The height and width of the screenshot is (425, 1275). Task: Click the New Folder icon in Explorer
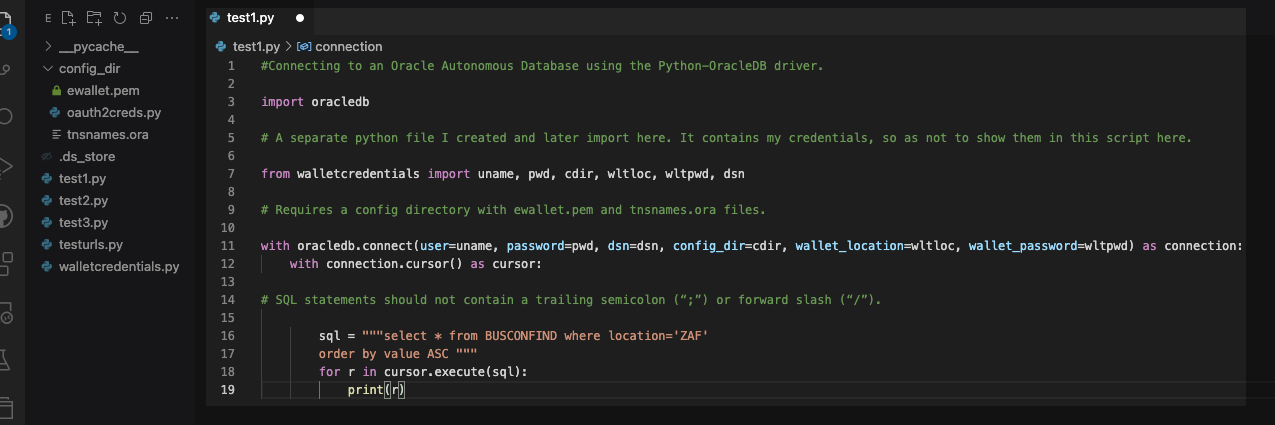pos(94,17)
